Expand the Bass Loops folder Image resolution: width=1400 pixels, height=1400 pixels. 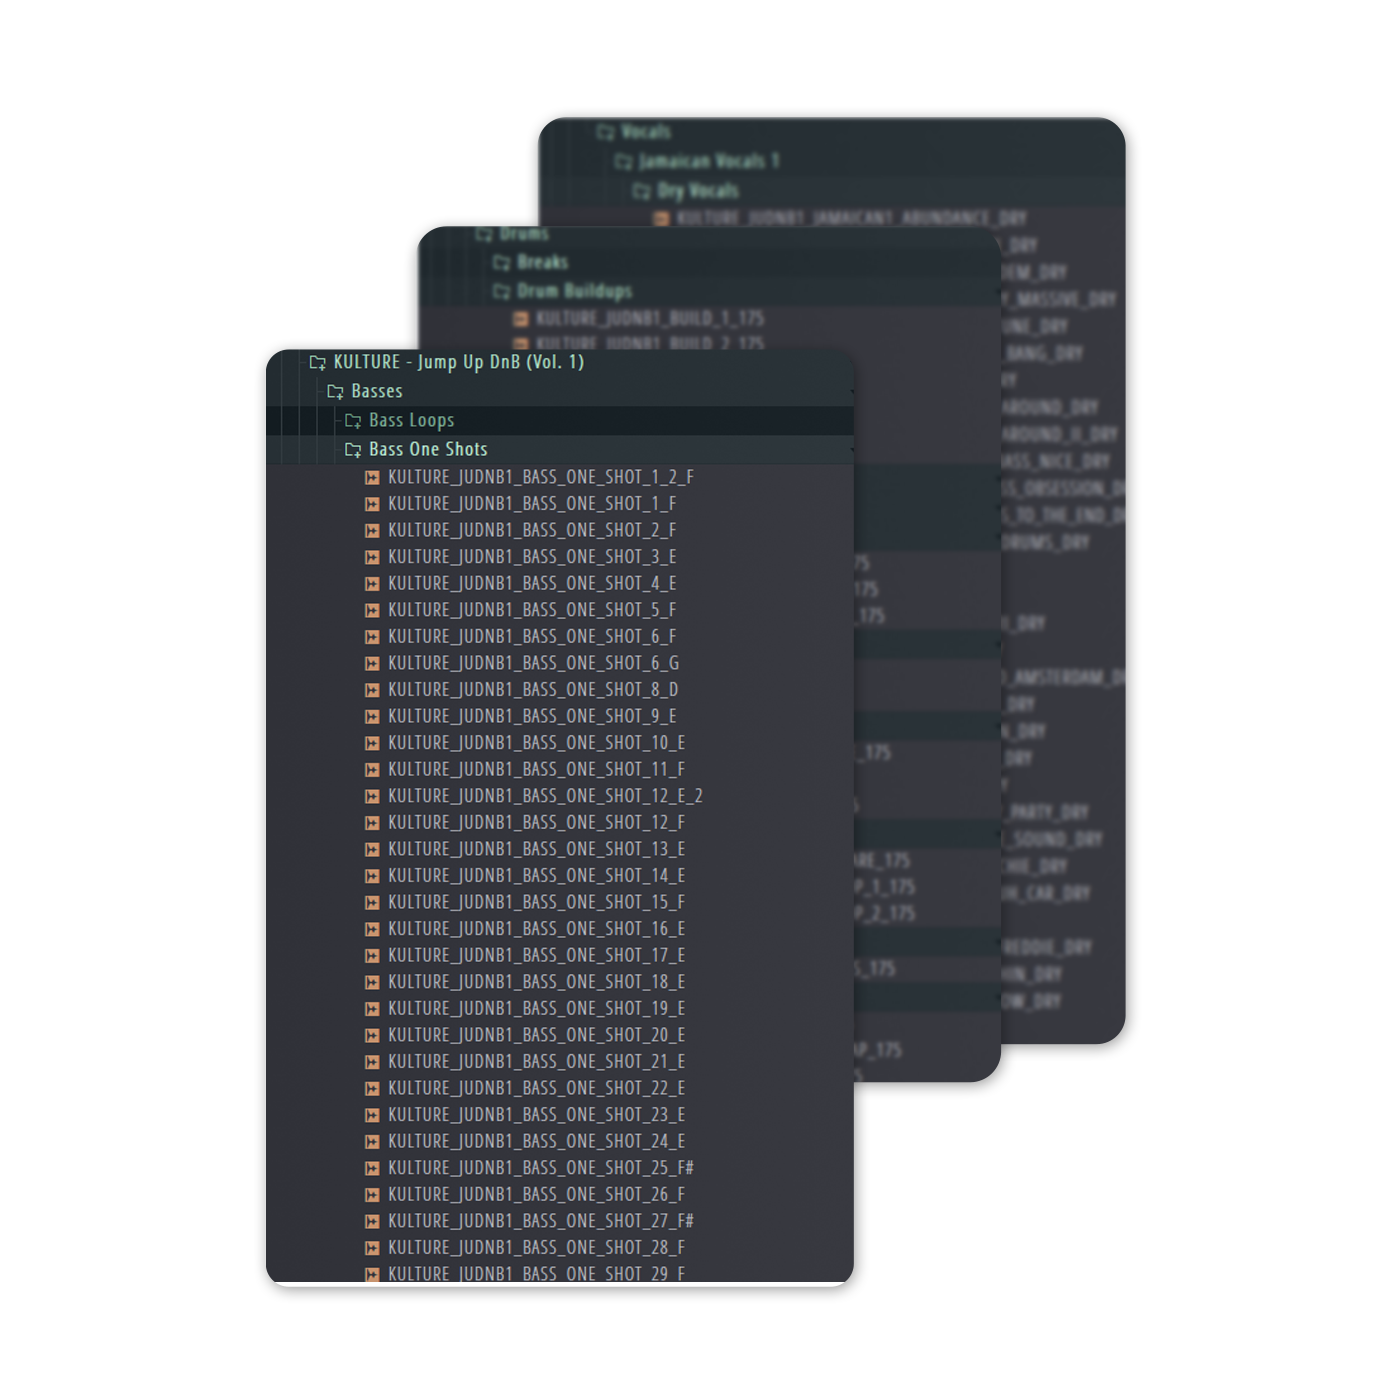pyautogui.click(x=411, y=421)
